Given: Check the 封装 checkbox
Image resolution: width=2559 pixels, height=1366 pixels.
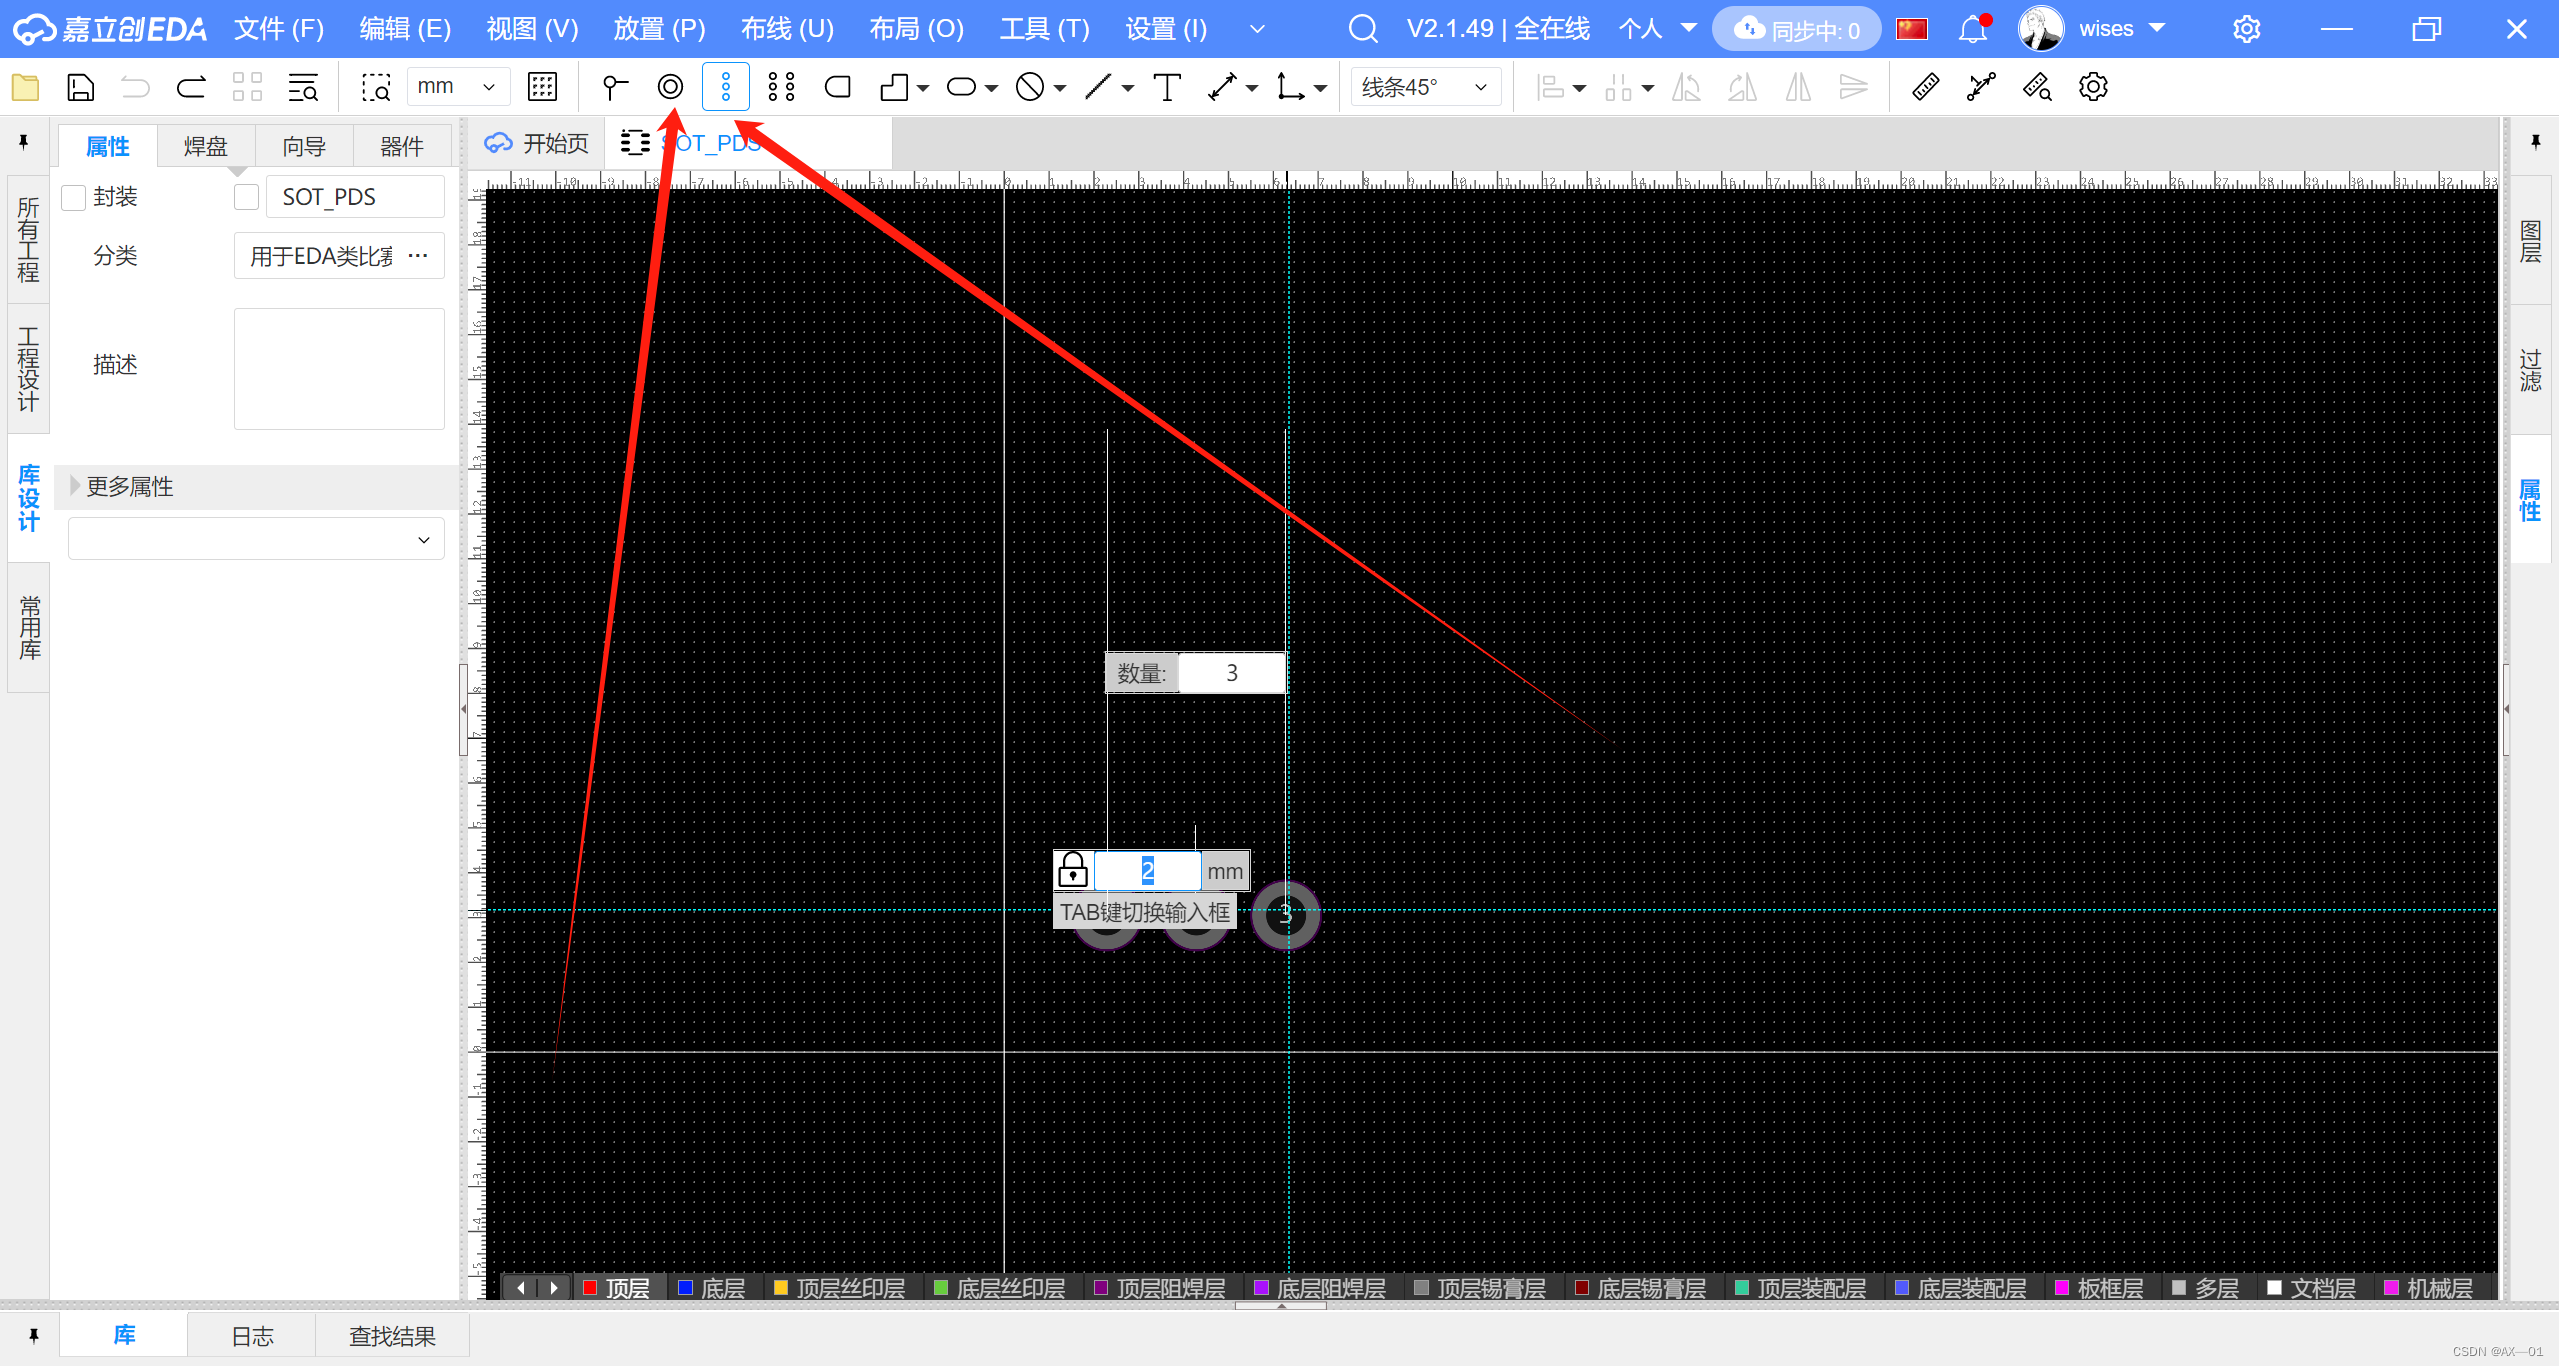Looking at the screenshot, I should tap(74, 197).
